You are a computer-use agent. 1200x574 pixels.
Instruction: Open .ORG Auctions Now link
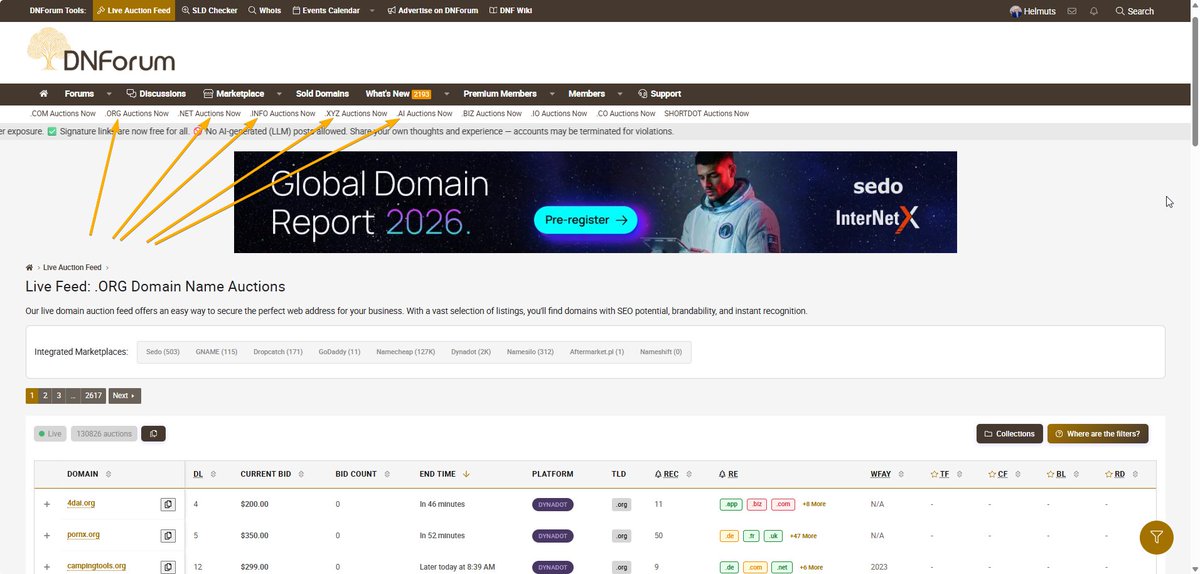tap(137, 113)
